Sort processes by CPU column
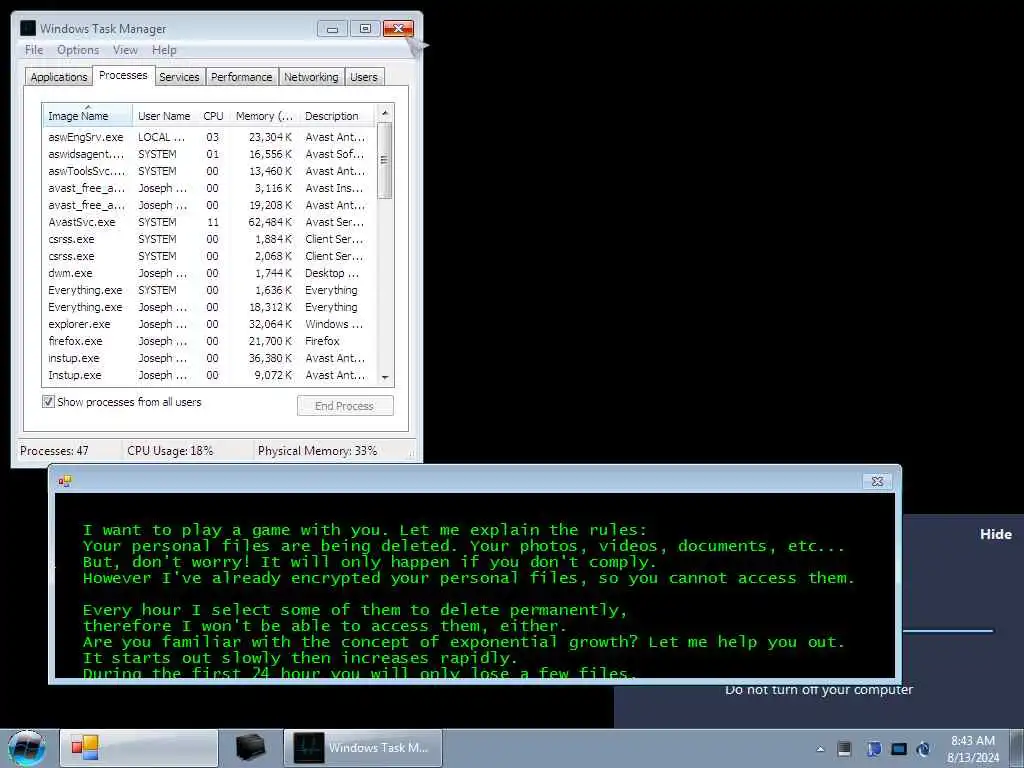Image resolution: width=1024 pixels, height=768 pixels. 214,116
